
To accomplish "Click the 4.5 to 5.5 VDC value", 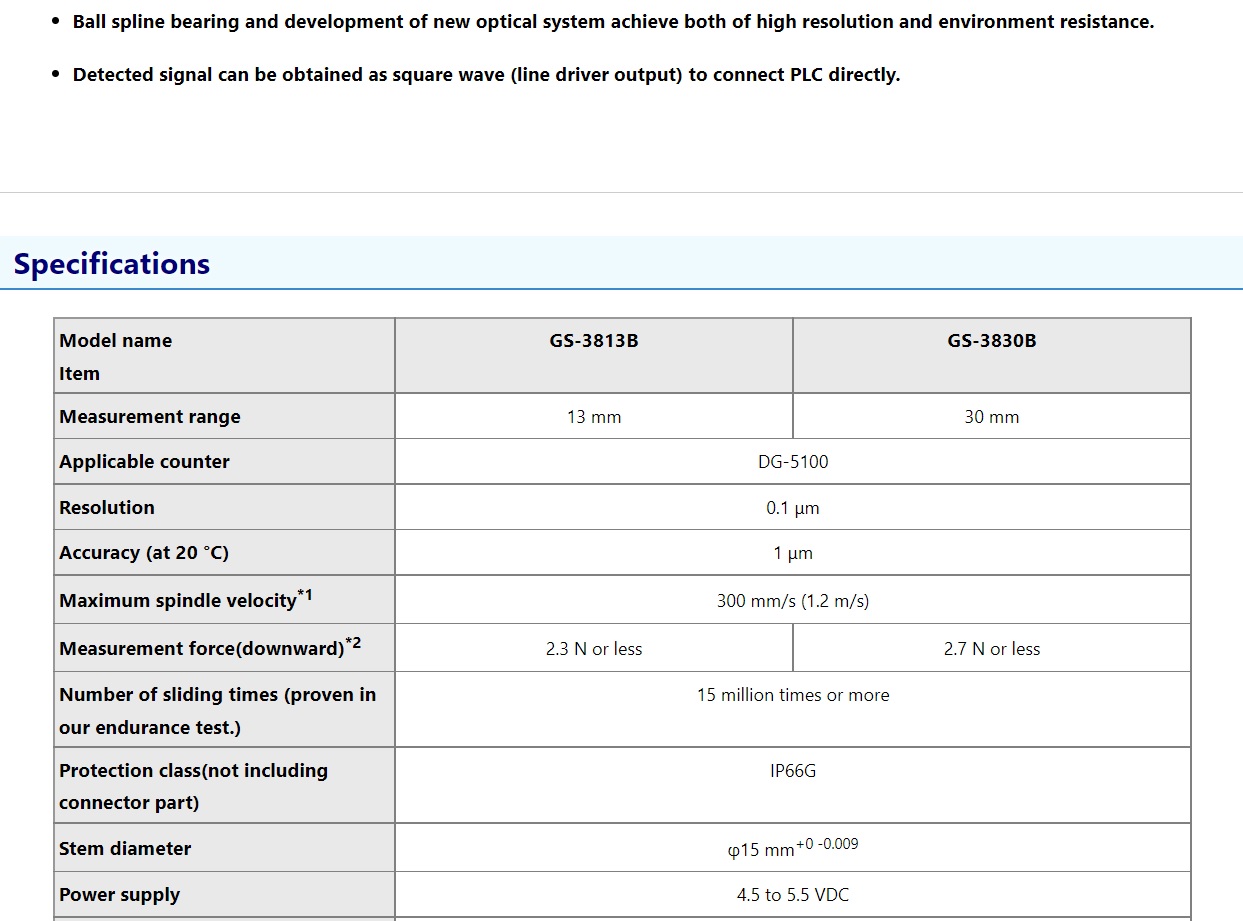I will click(x=792, y=895).
